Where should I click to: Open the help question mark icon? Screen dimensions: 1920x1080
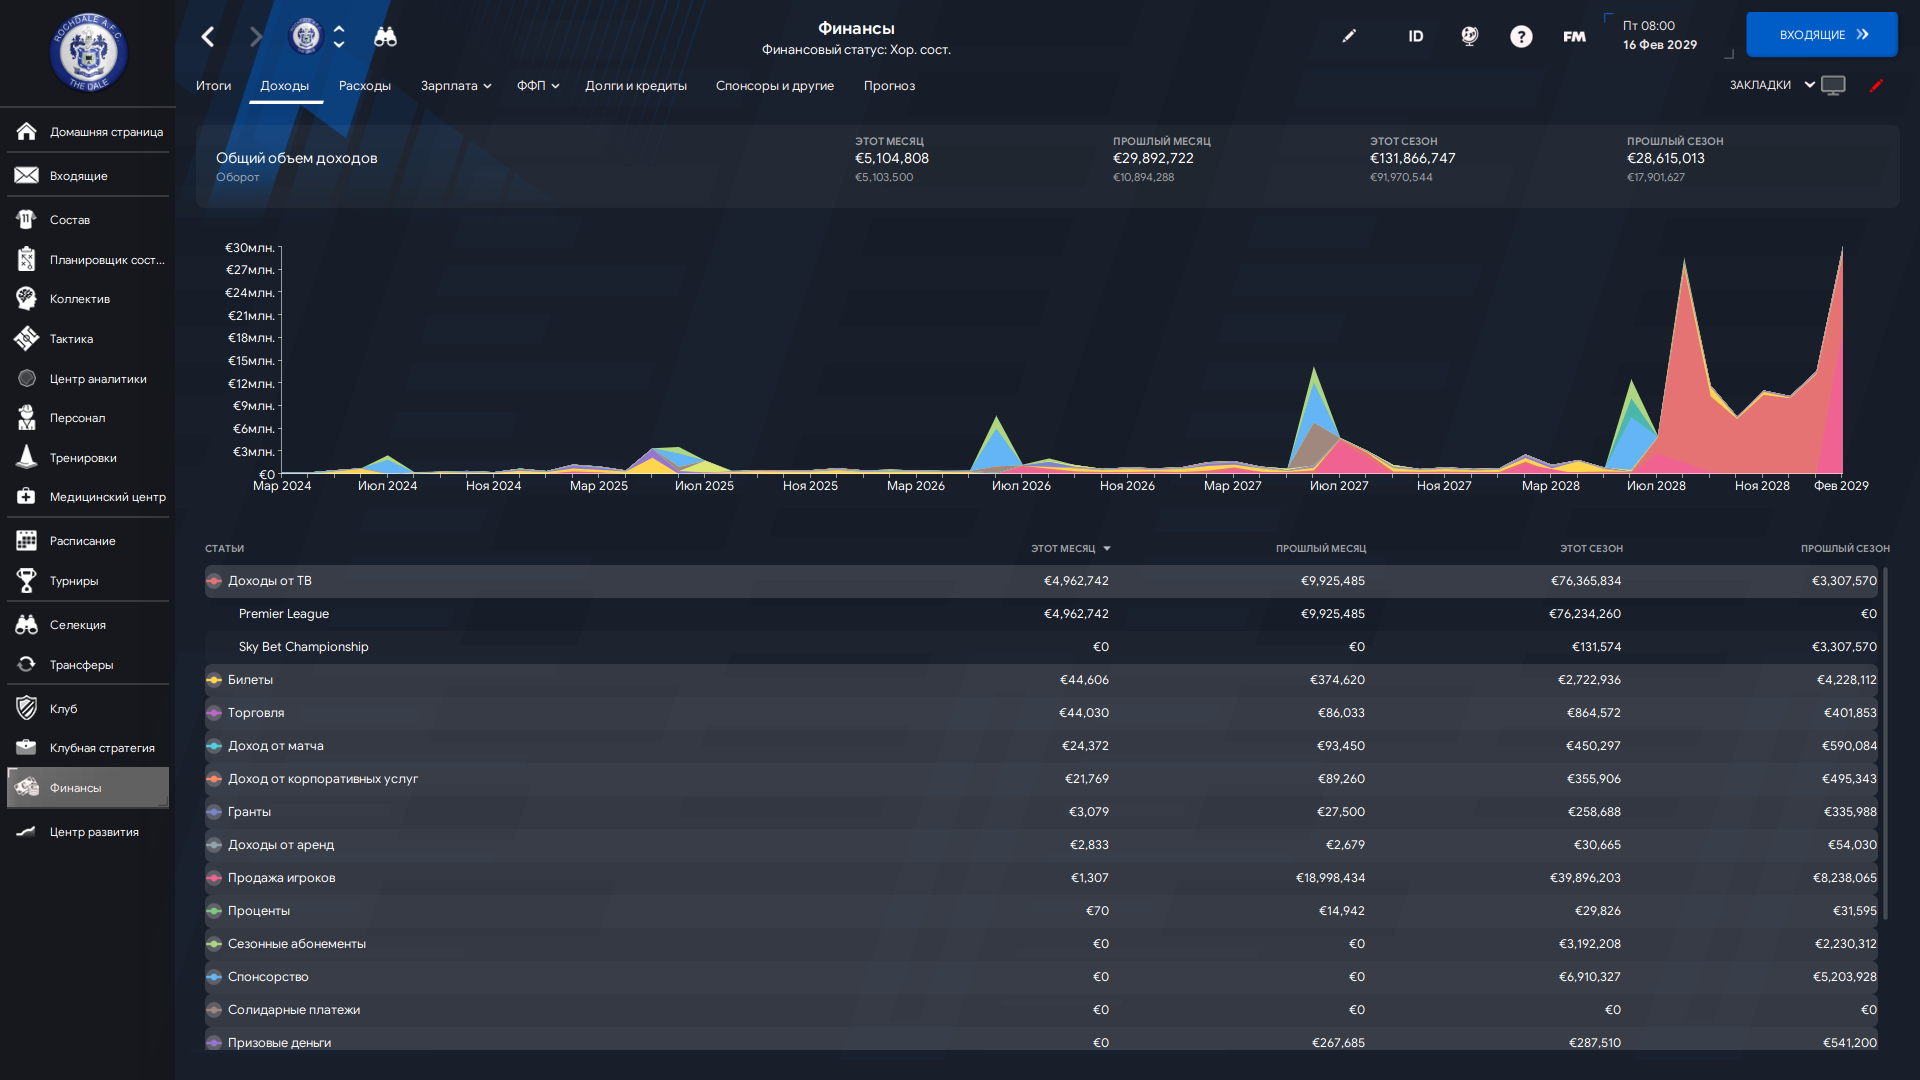click(1520, 37)
